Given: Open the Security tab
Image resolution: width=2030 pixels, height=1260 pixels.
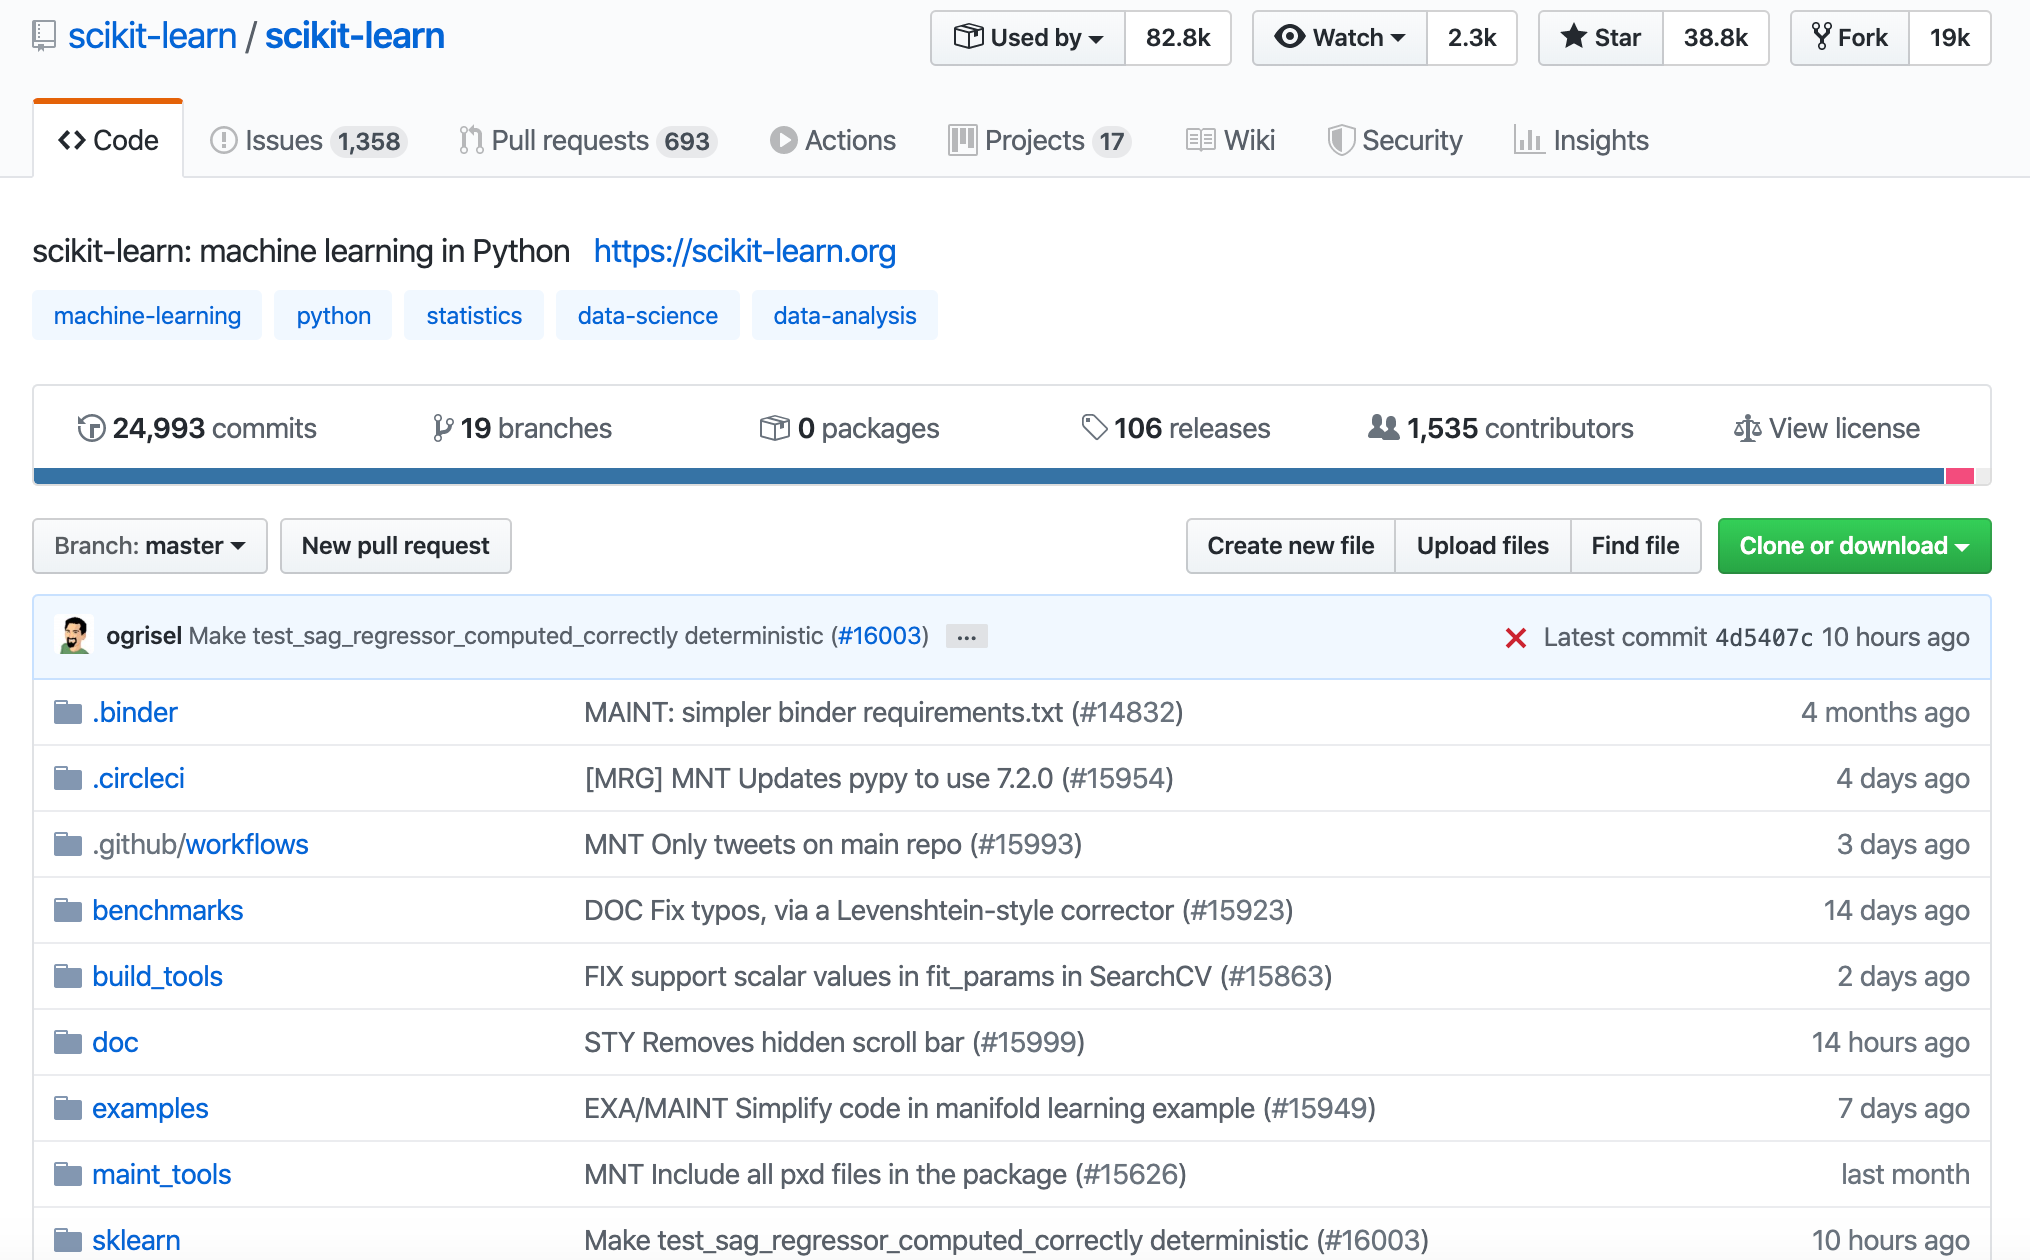Looking at the screenshot, I should (1395, 140).
